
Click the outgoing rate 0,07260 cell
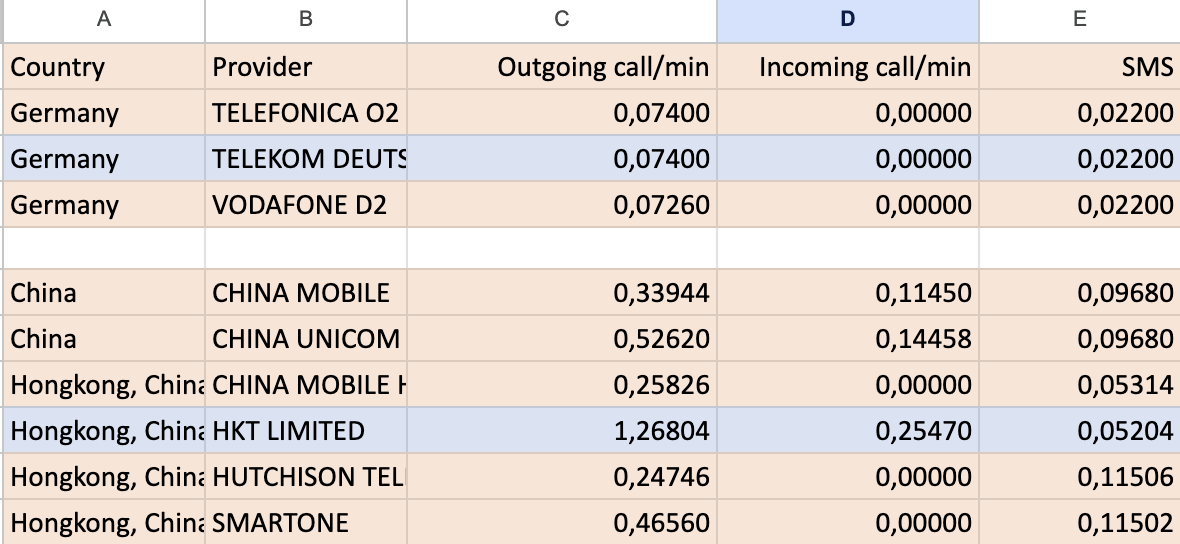pos(561,205)
